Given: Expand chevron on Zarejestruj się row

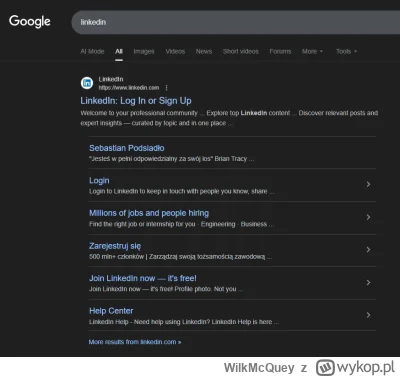Looking at the screenshot, I should coord(368,250).
